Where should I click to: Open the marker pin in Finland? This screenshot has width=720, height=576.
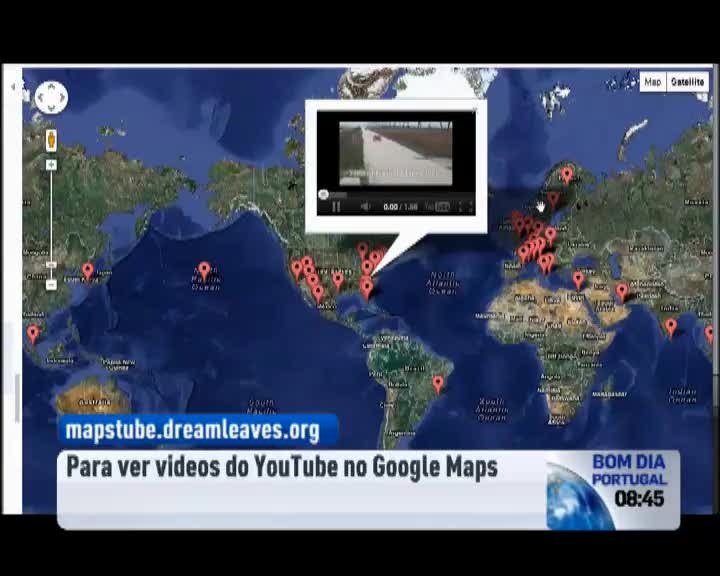[x=567, y=174]
